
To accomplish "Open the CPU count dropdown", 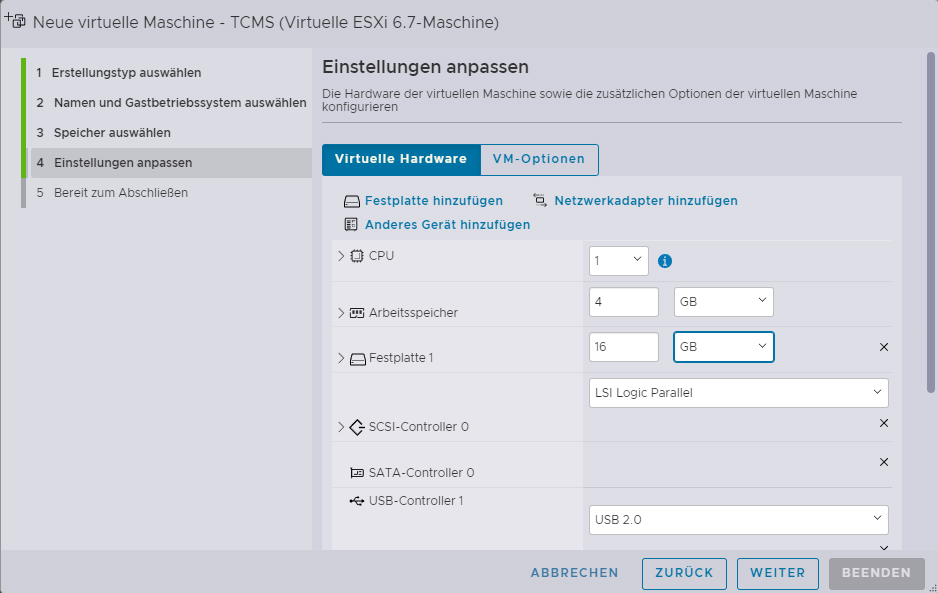I will click(x=618, y=261).
